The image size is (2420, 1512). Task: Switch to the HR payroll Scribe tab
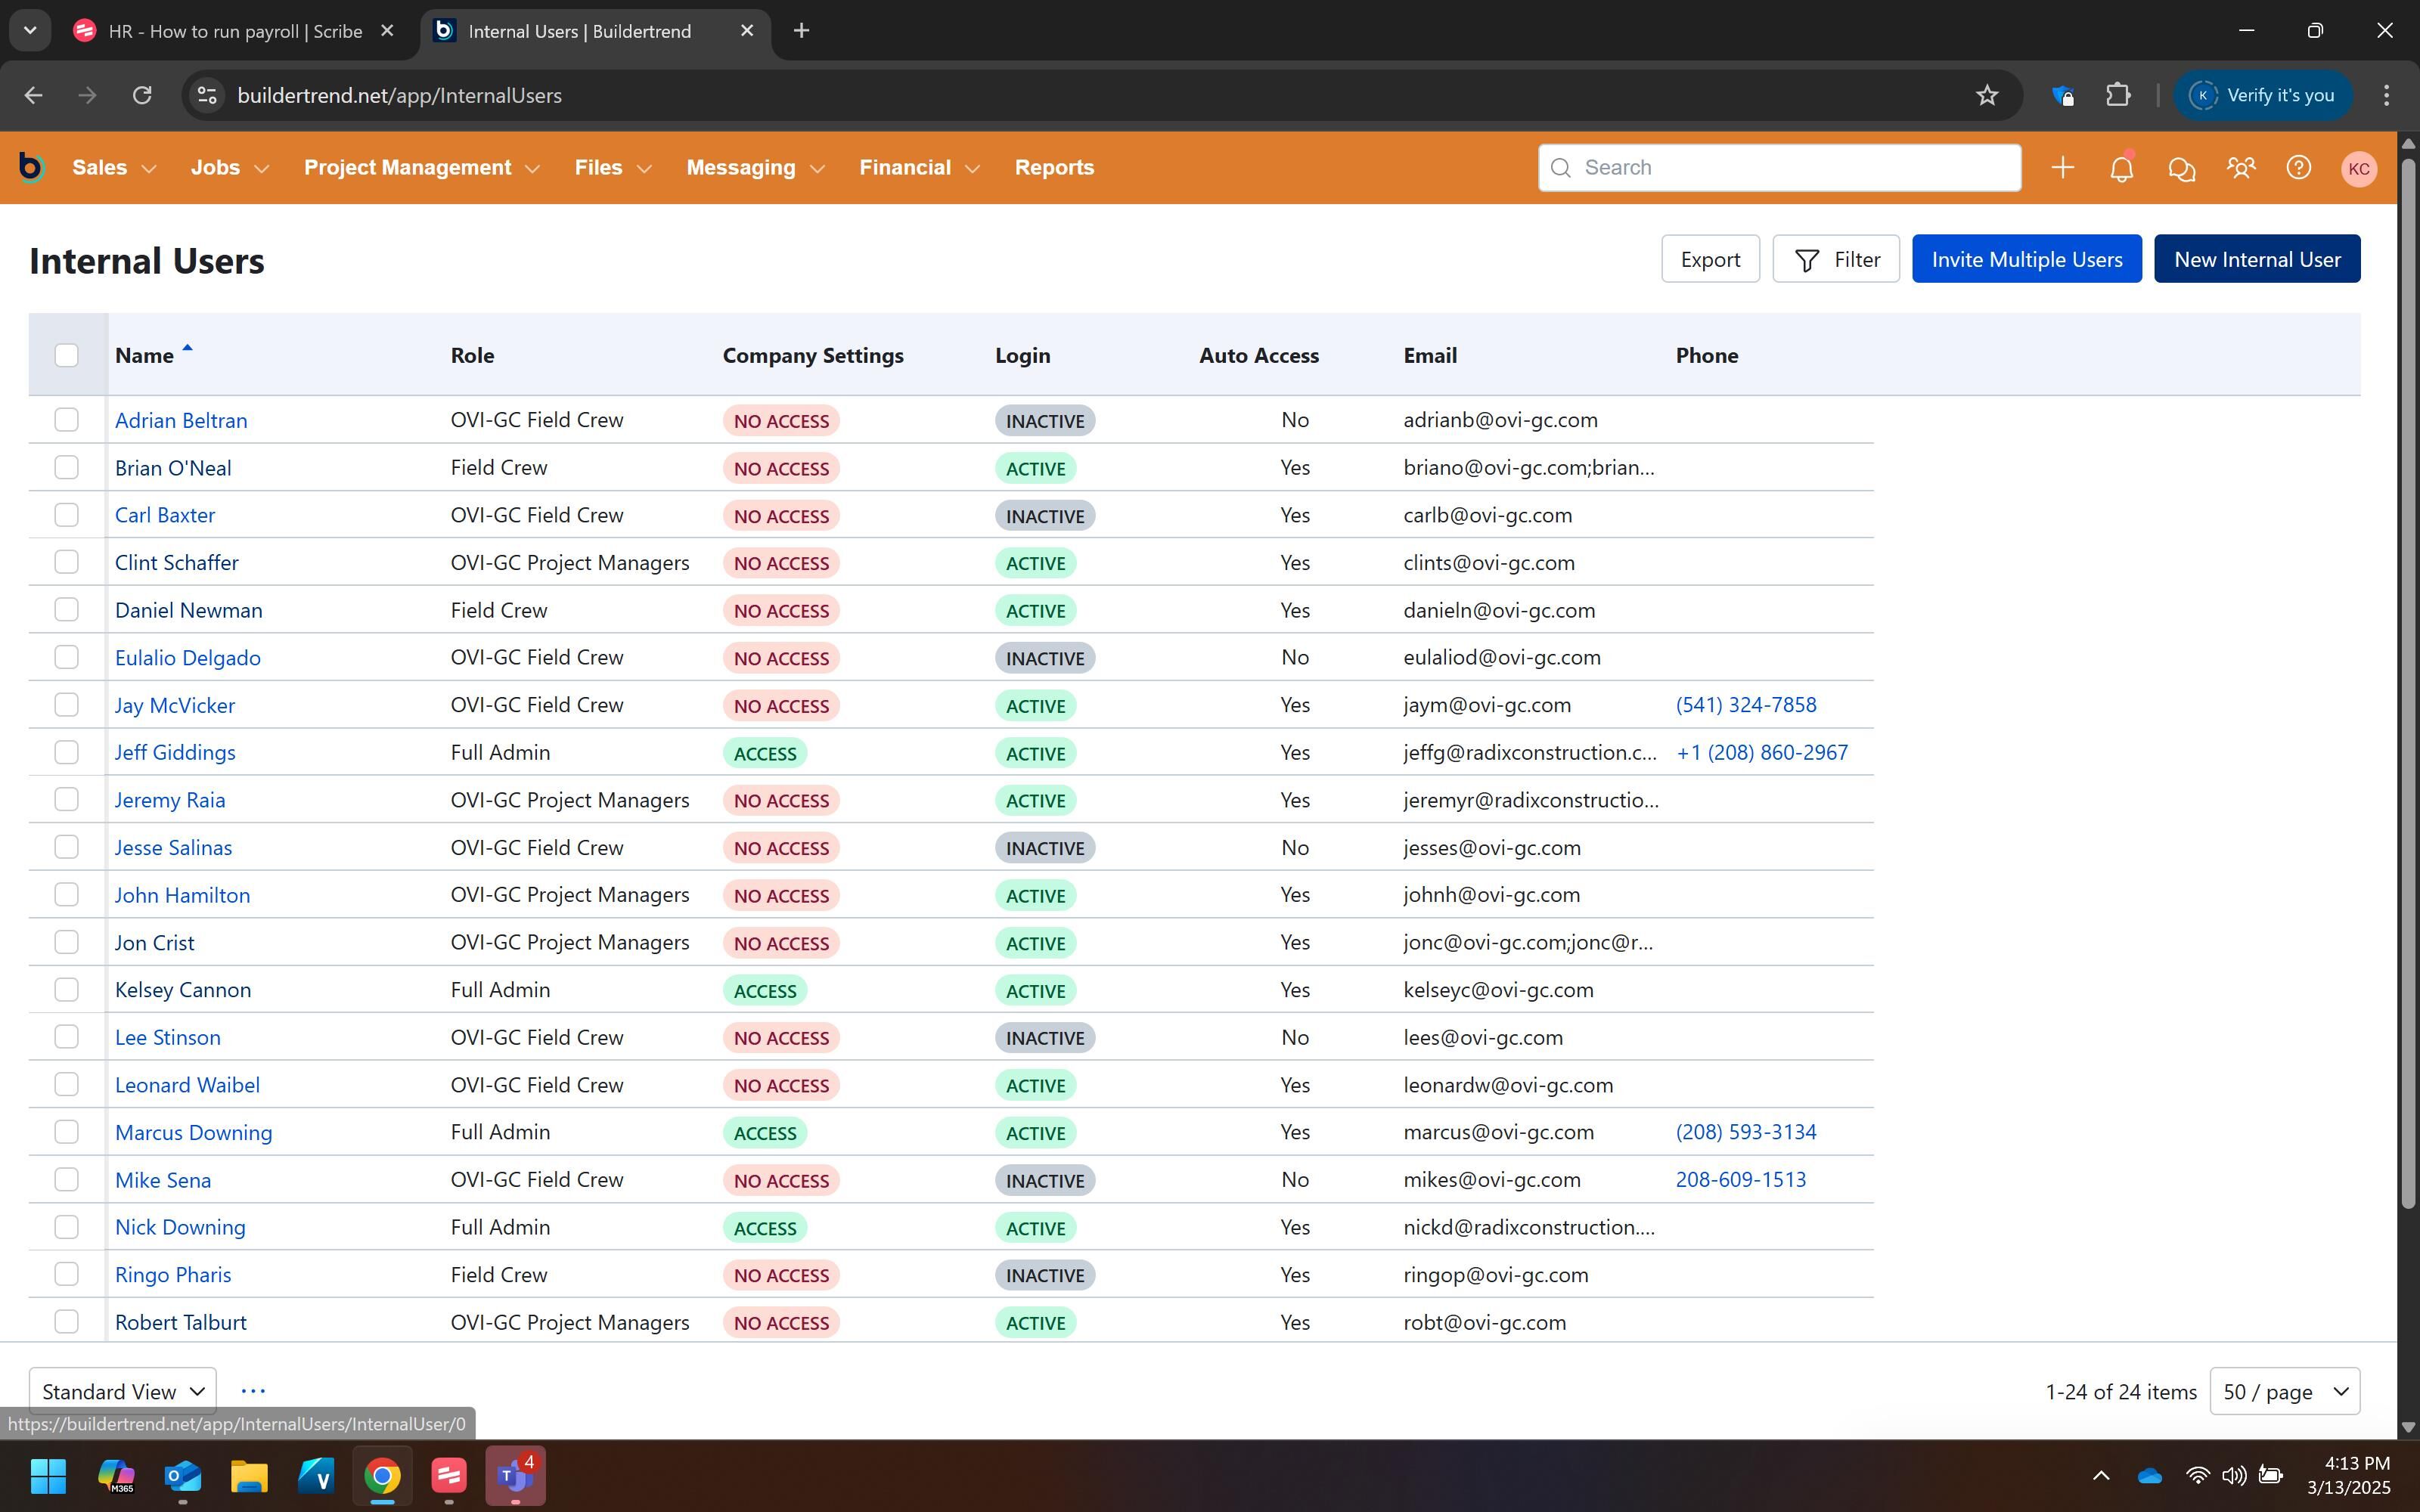235,31
